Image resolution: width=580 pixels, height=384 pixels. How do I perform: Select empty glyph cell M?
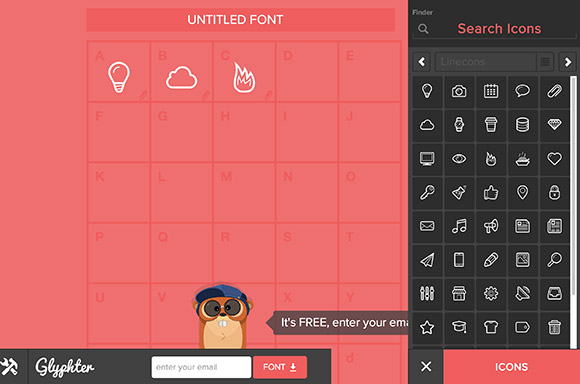click(x=244, y=192)
